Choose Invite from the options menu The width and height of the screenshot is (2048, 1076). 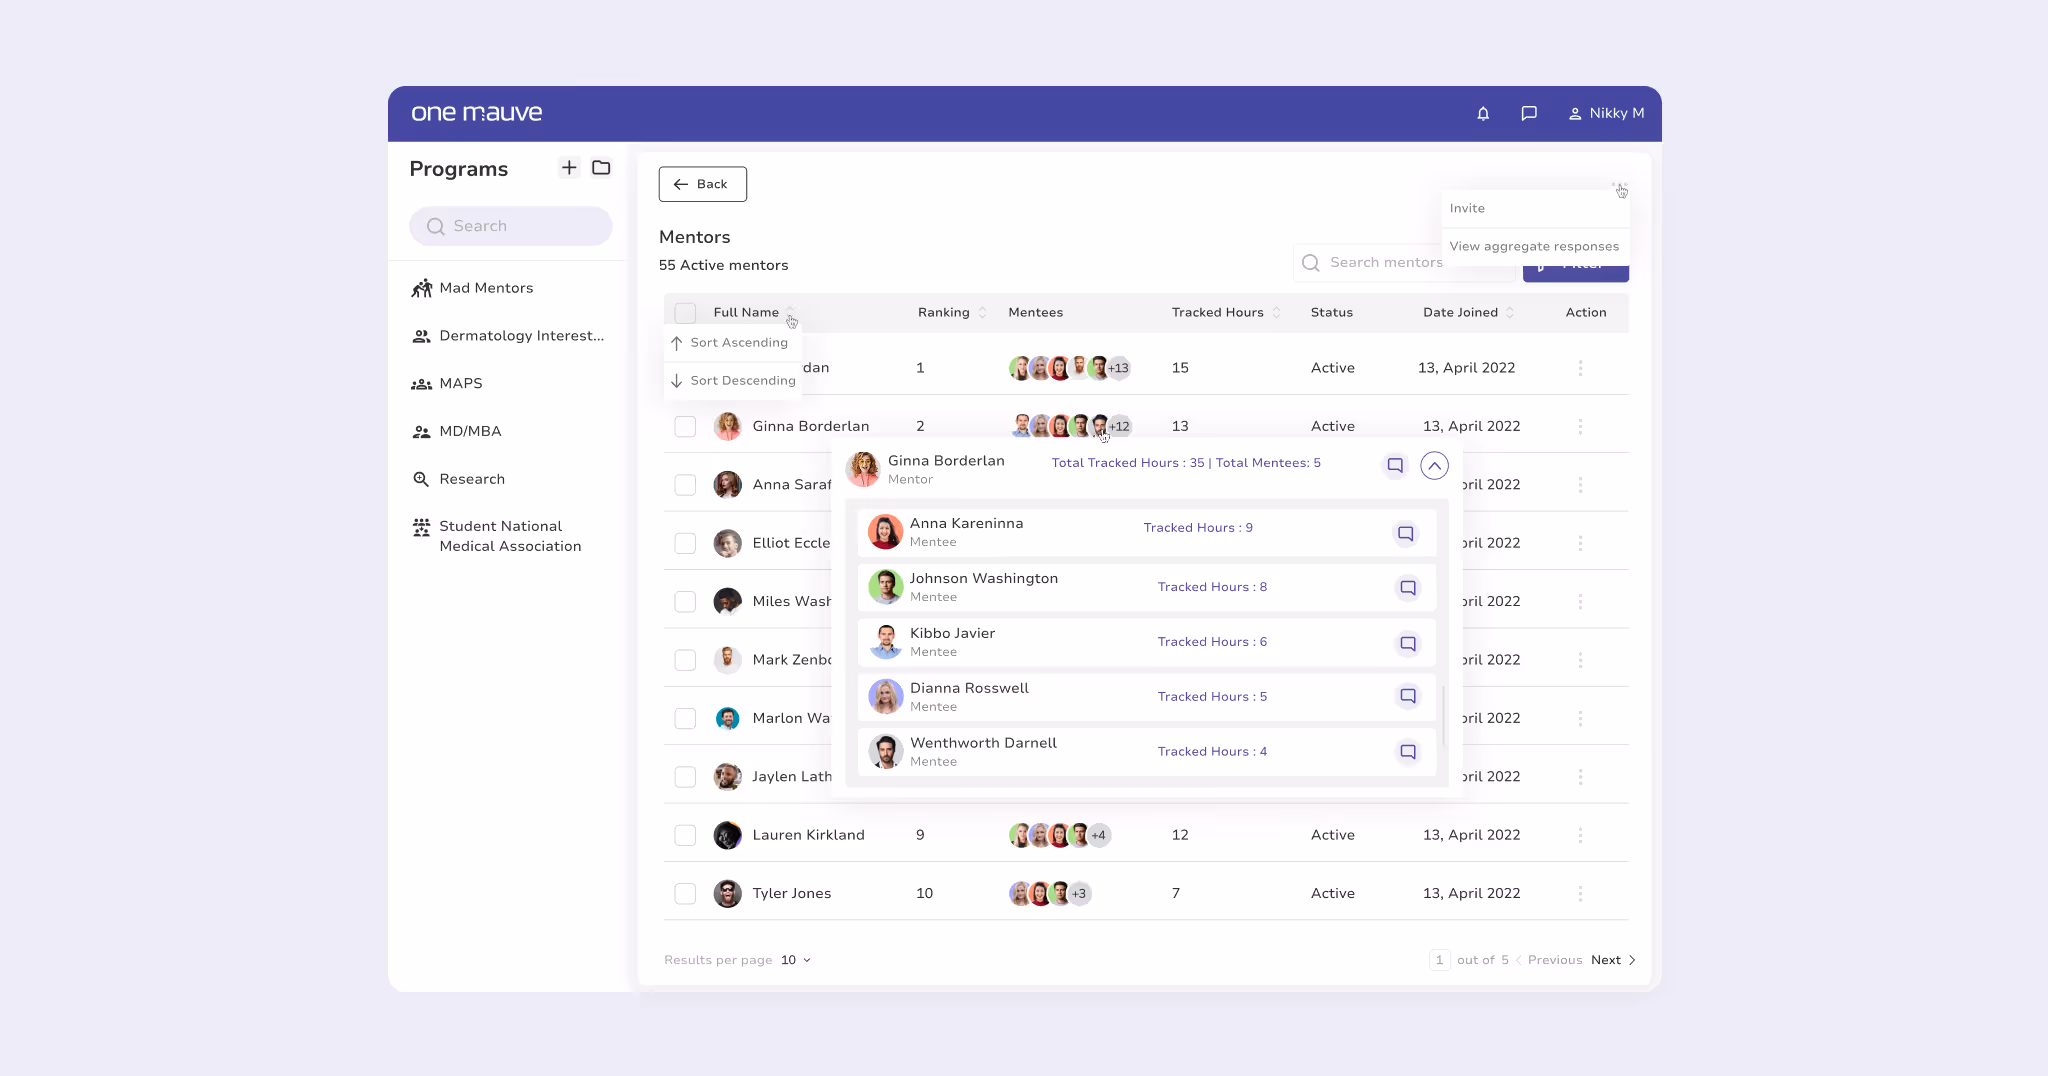coord(1535,208)
